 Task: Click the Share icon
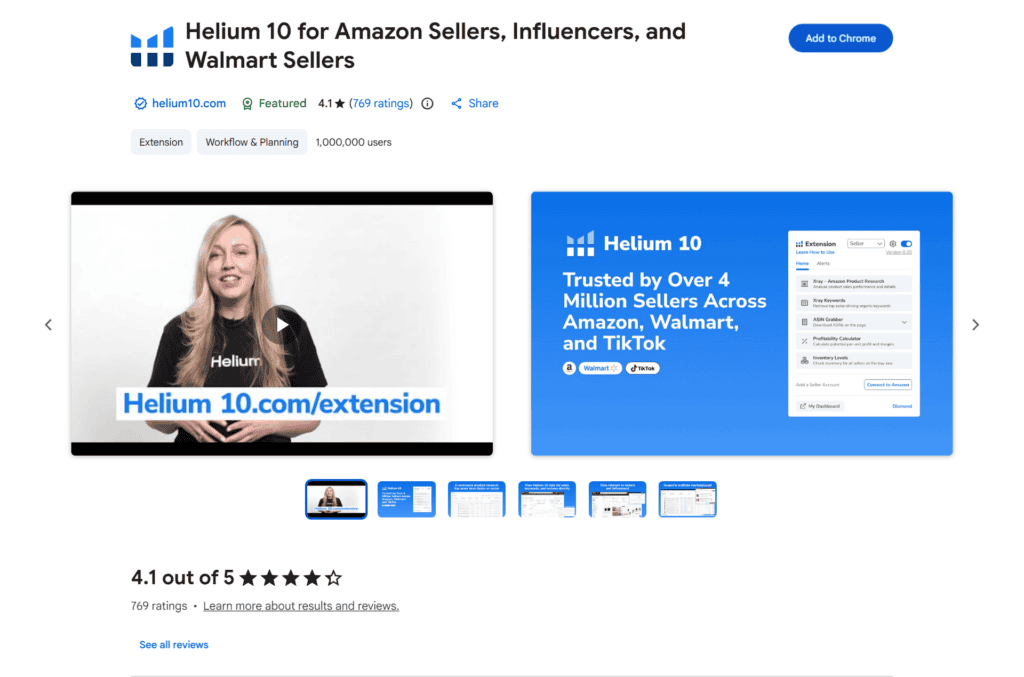coord(456,103)
